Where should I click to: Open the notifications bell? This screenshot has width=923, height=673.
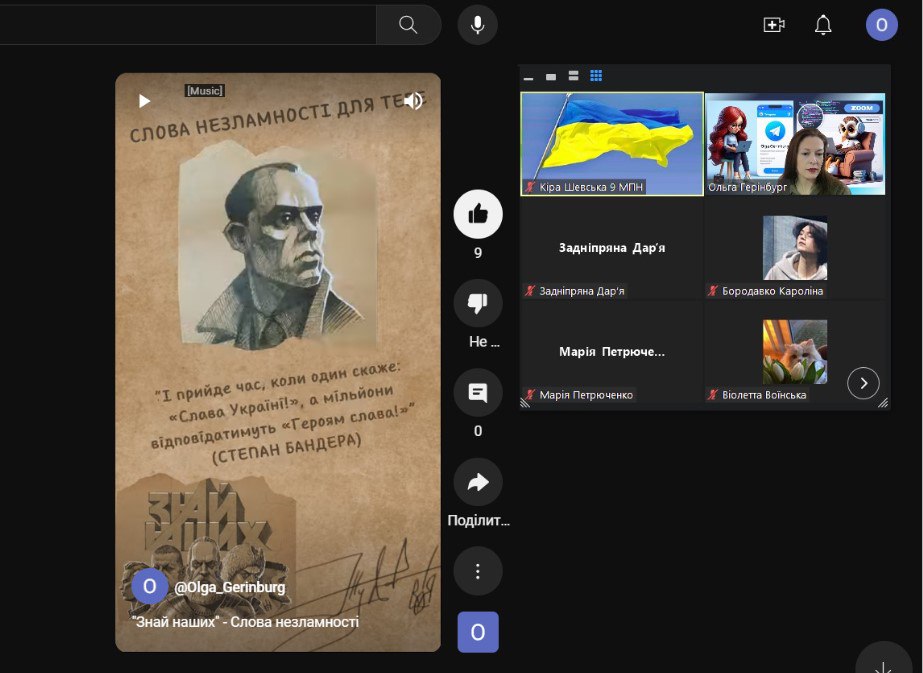(x=823, y=25)
